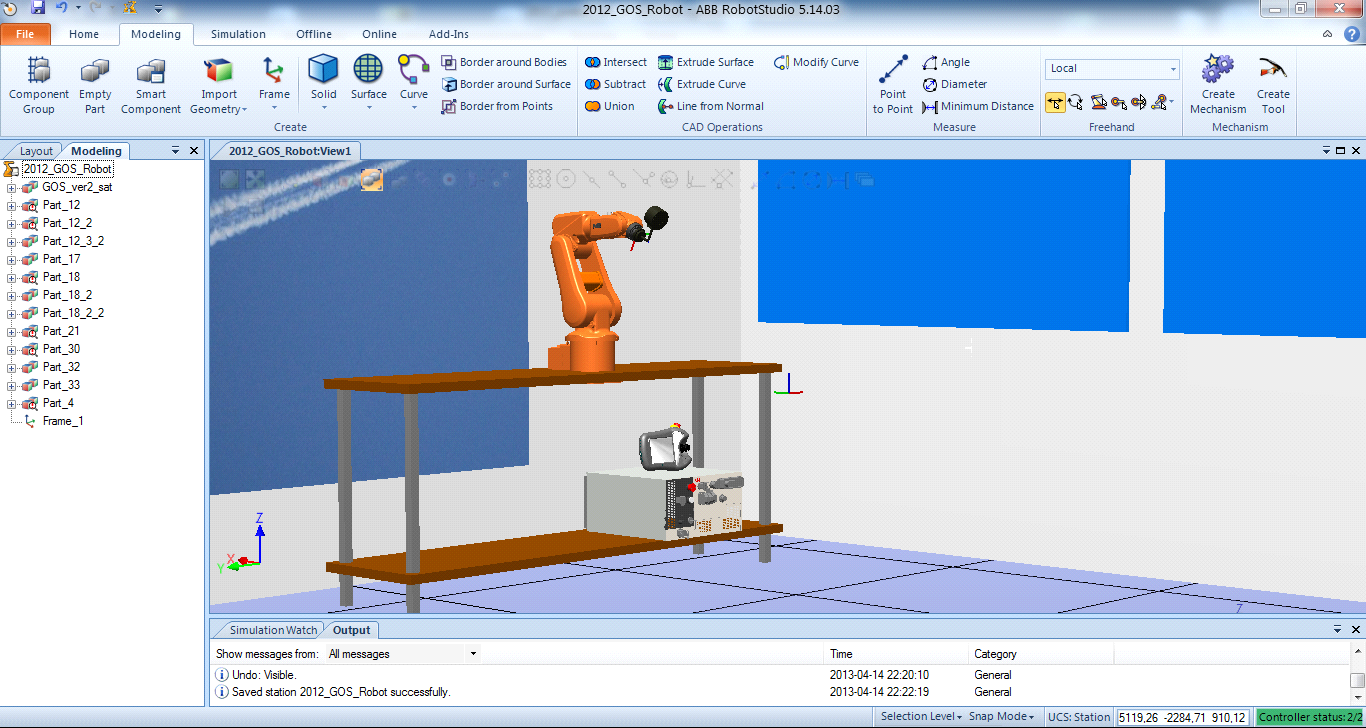Select the 2012_GOS_Robot root node
The width and height of the screenshot is (1366, 728).
pos(67,169)
